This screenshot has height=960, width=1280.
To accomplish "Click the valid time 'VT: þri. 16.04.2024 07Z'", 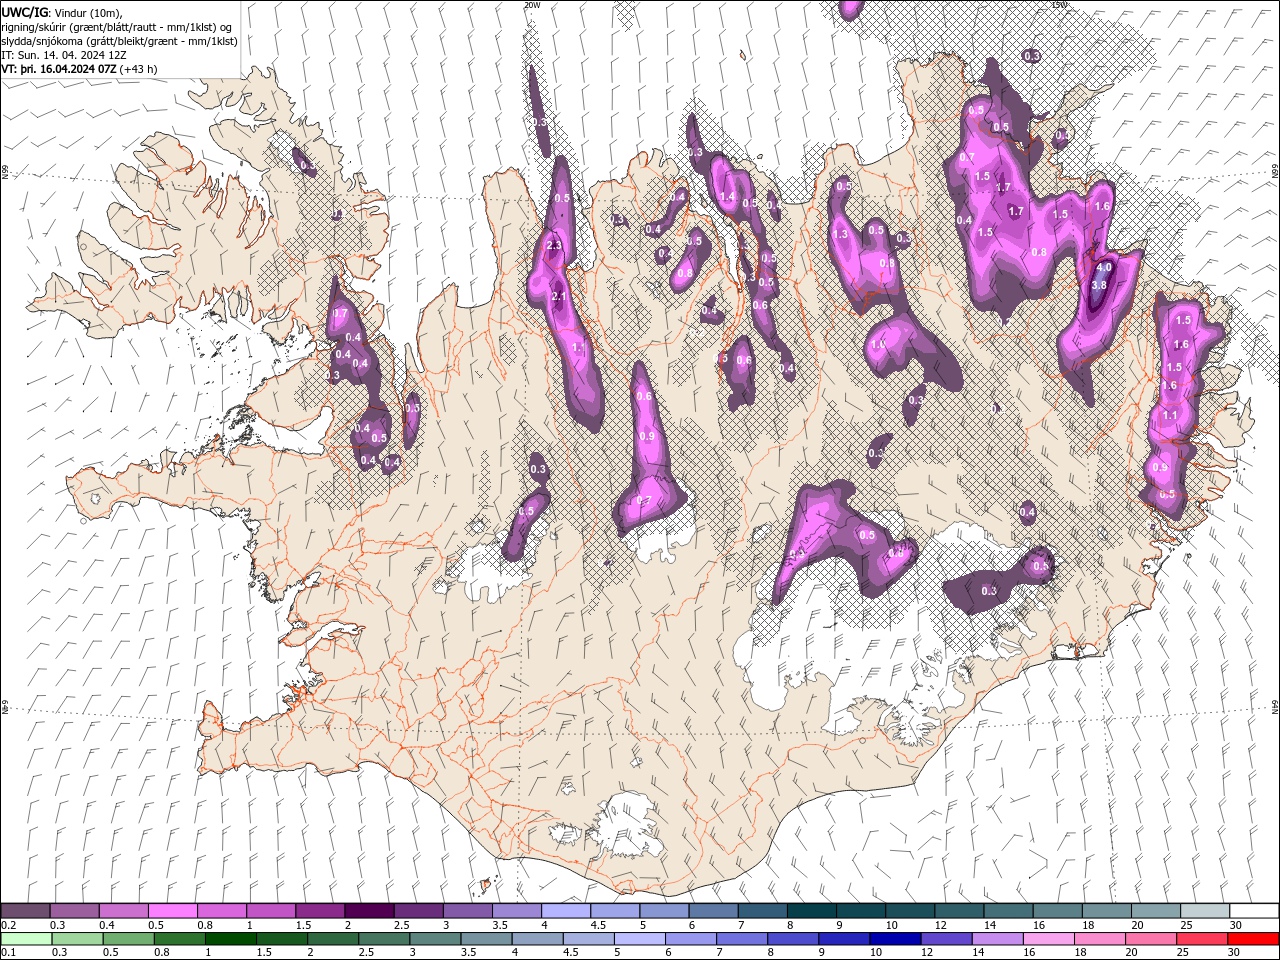I will click(x=59, y=69).
